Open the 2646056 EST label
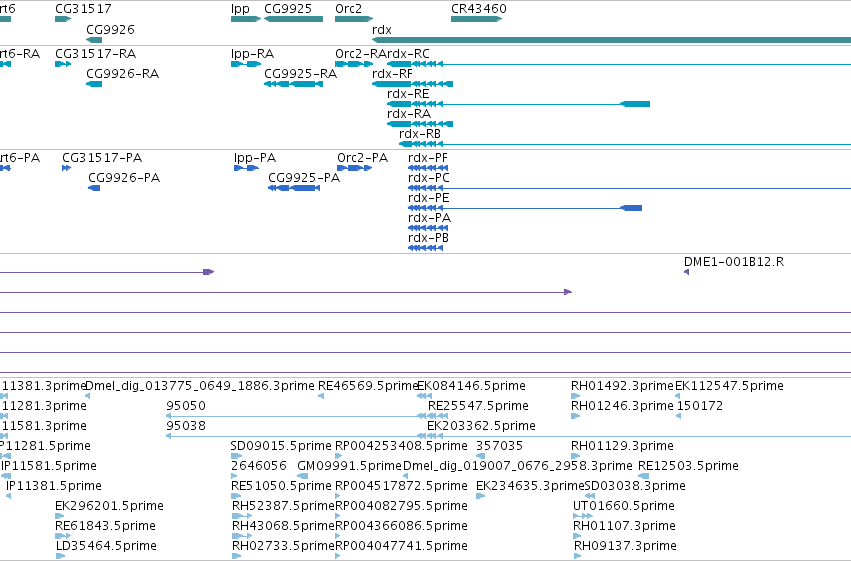 pos(259,466)
